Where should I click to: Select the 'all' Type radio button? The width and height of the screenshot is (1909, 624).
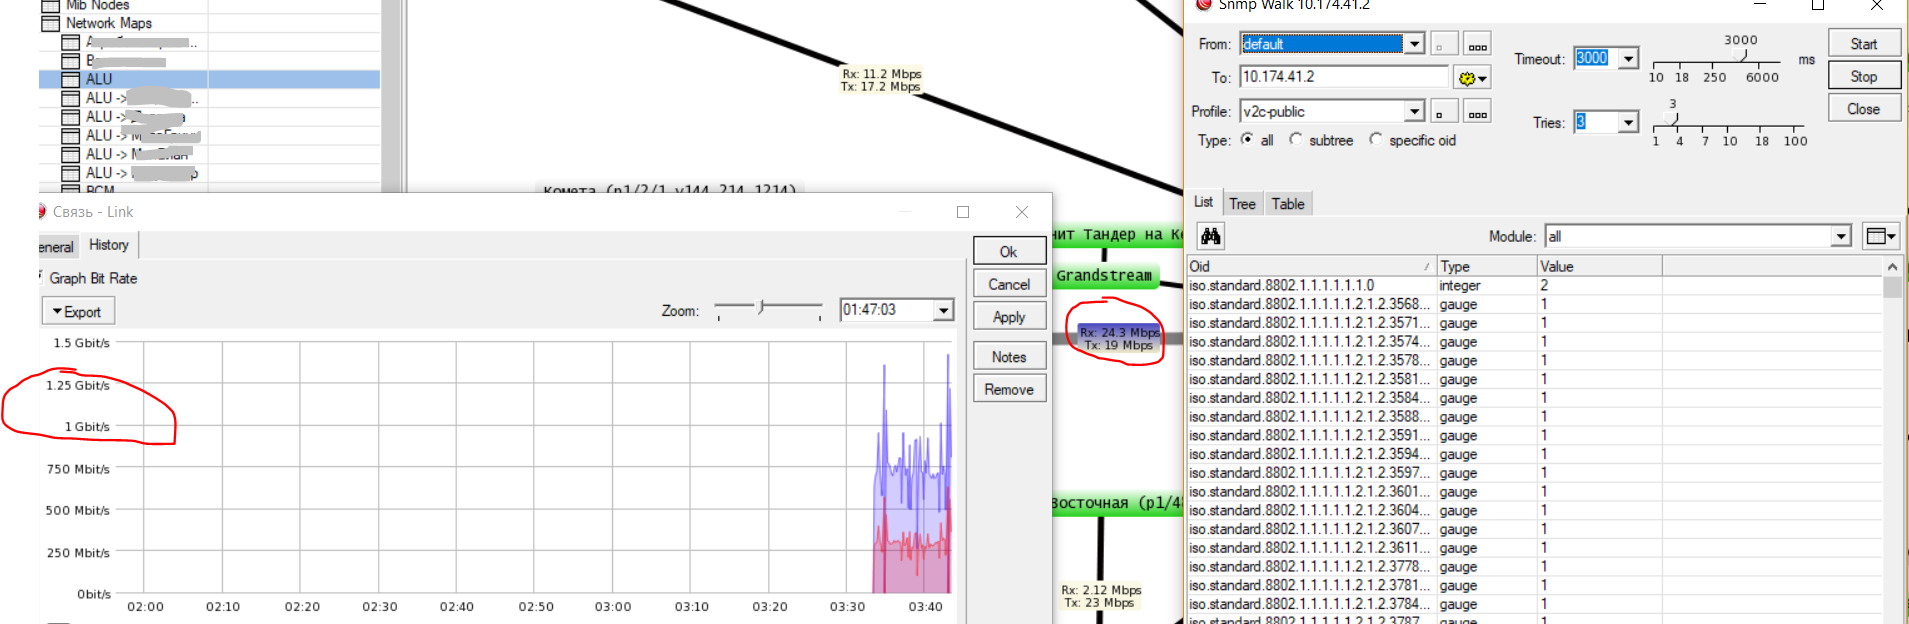tap(1247, 139)
